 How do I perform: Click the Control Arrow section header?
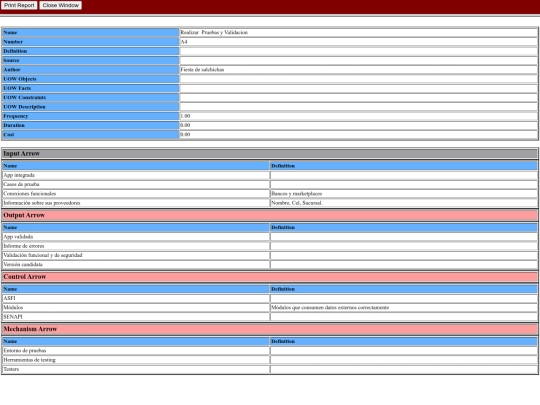270,277
